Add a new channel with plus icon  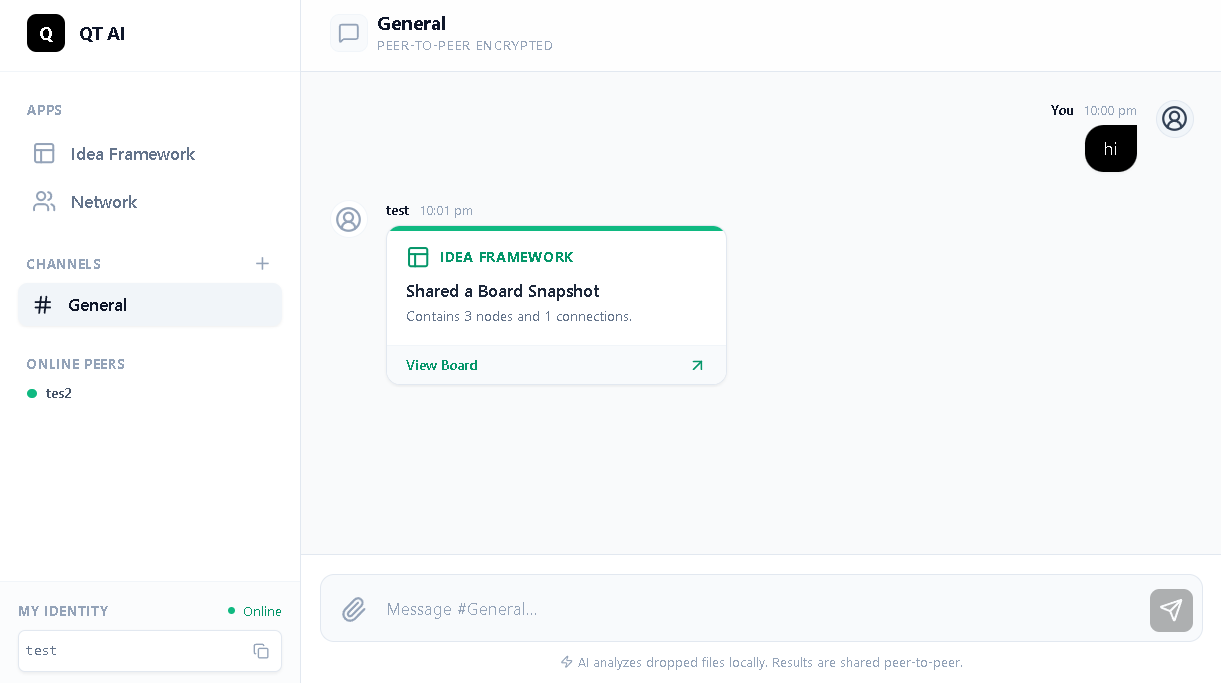[262, 264]
